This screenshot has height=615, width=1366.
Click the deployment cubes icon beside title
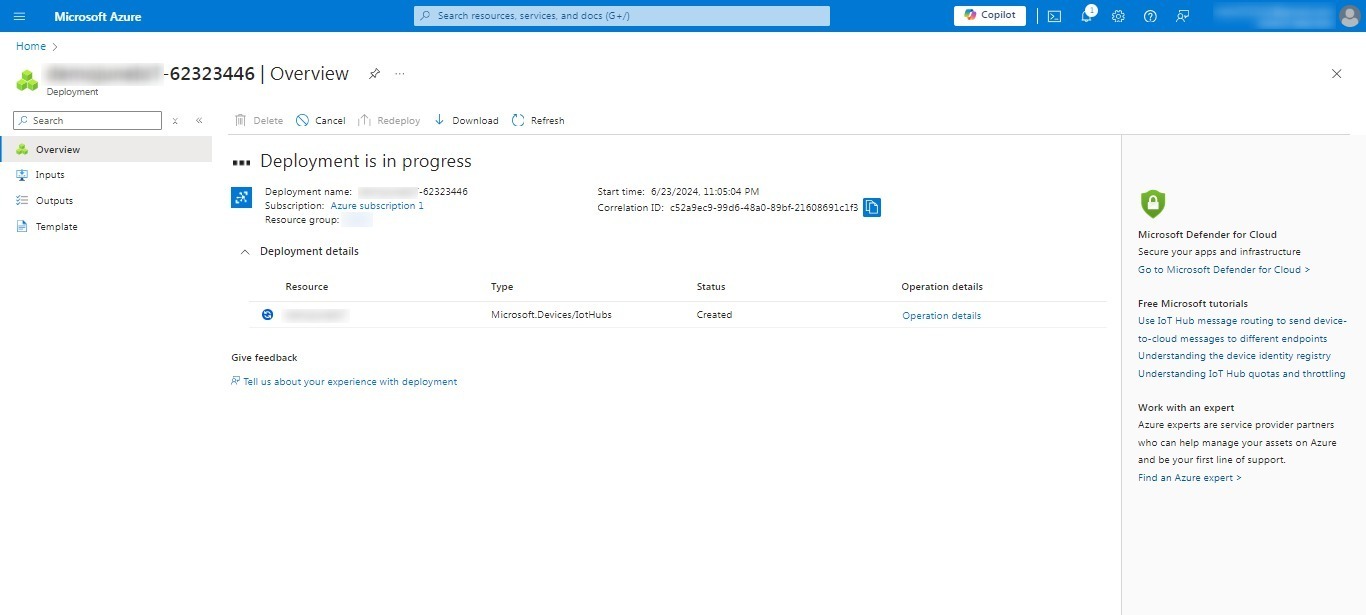tap(26, 80)
